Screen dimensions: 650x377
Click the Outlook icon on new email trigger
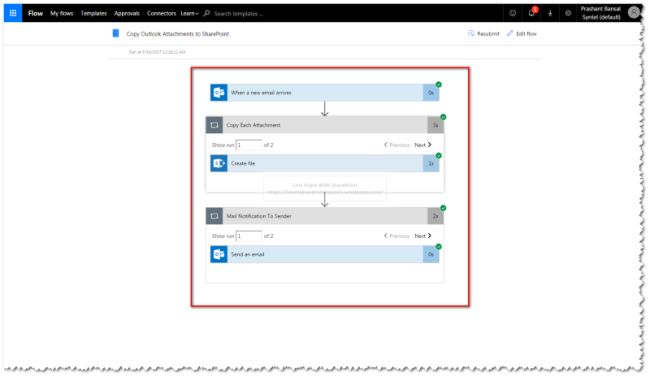[218, 92]
